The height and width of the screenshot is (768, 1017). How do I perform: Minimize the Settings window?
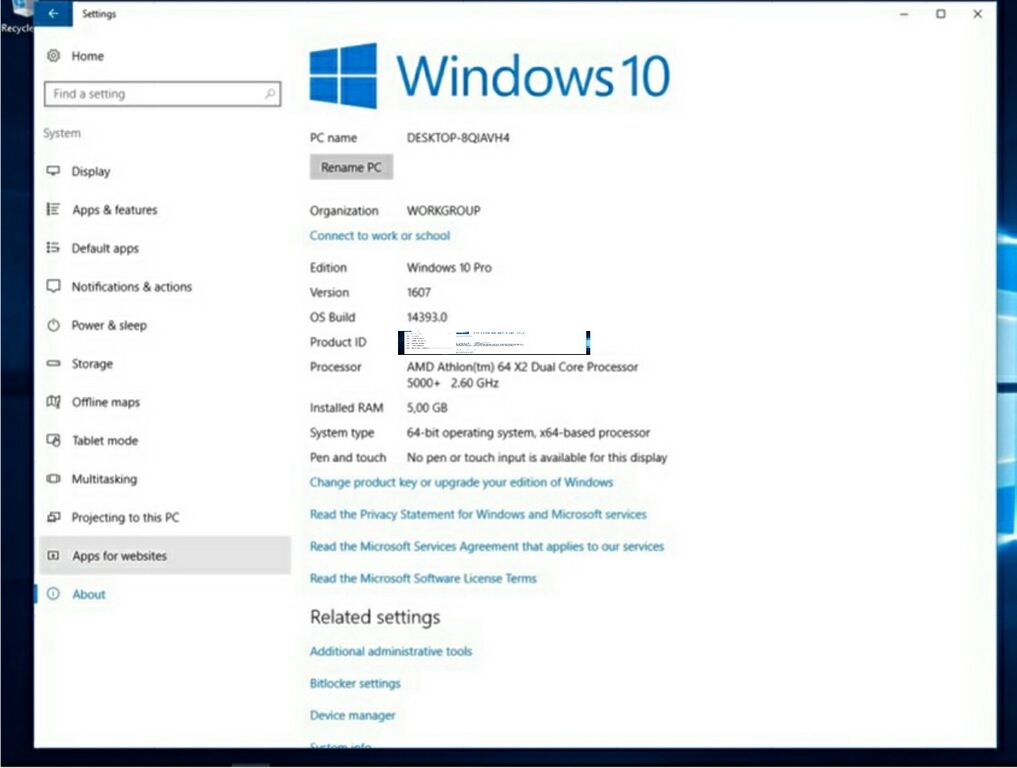(x=903, y=14)
